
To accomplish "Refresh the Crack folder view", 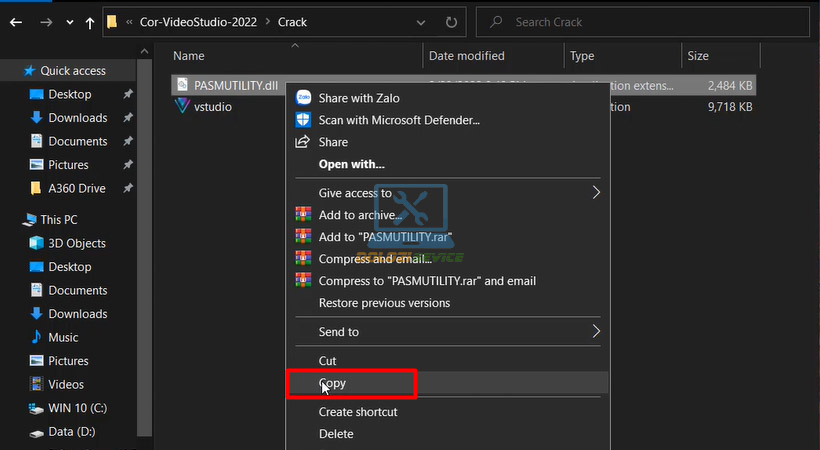I will (451, 22).
